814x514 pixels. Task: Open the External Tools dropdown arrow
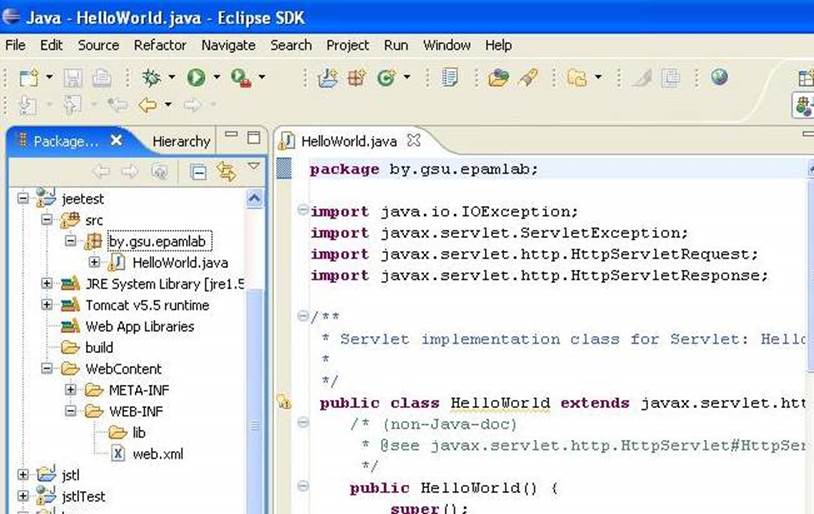click(x=262, y=77)
